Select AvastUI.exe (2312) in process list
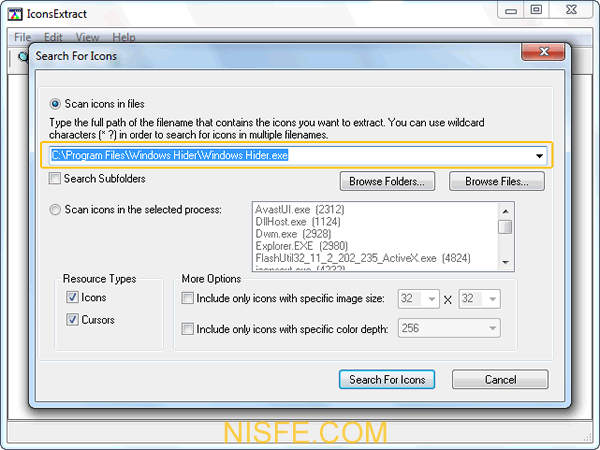Screen dimensions: 600x450 300,210
